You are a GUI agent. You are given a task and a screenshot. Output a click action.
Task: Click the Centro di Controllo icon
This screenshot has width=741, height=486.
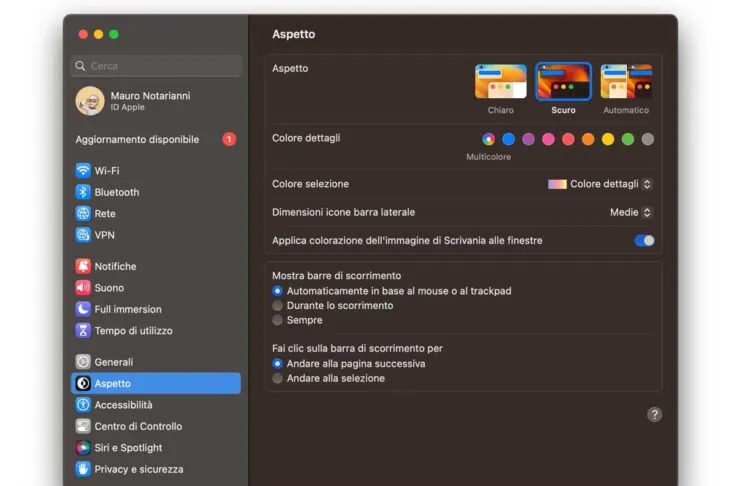point(83,426)
